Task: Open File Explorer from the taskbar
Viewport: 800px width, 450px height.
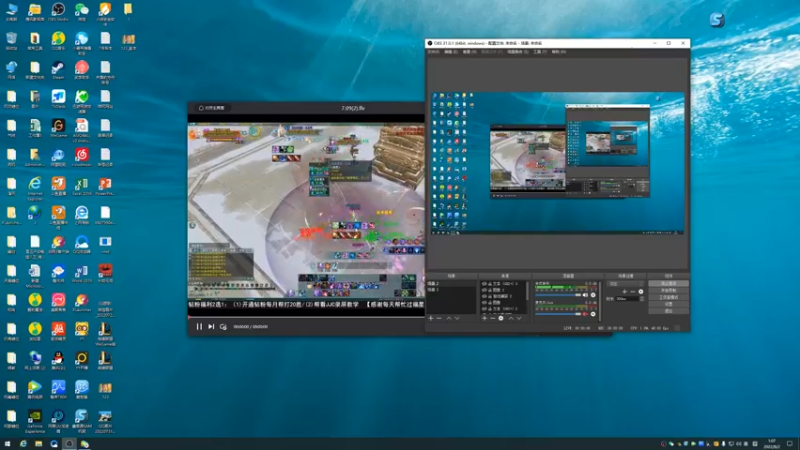Action: [38, 444]
